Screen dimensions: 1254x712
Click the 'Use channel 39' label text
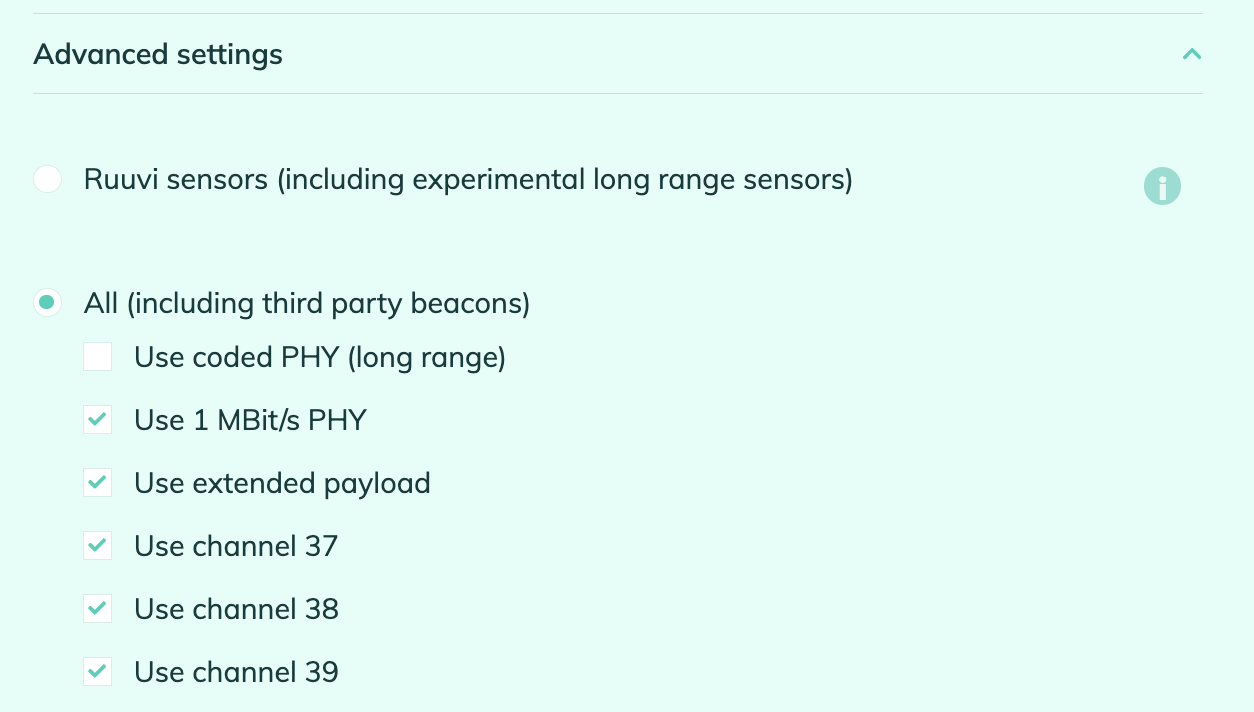pos(236,672)
